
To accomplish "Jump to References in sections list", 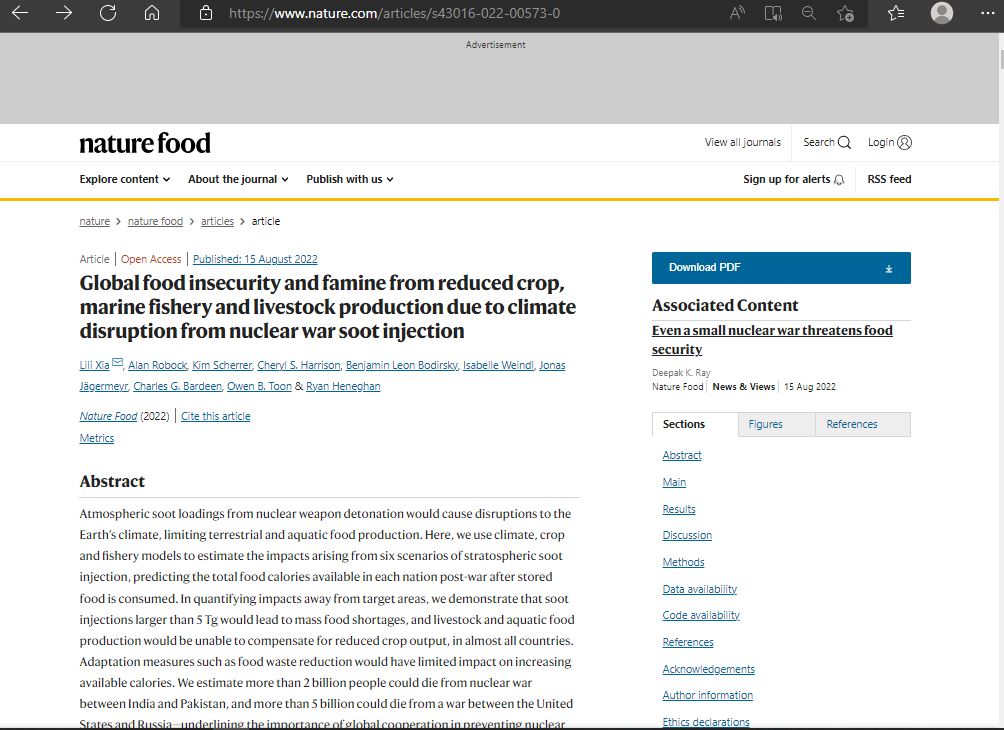I will coord(688,642).
